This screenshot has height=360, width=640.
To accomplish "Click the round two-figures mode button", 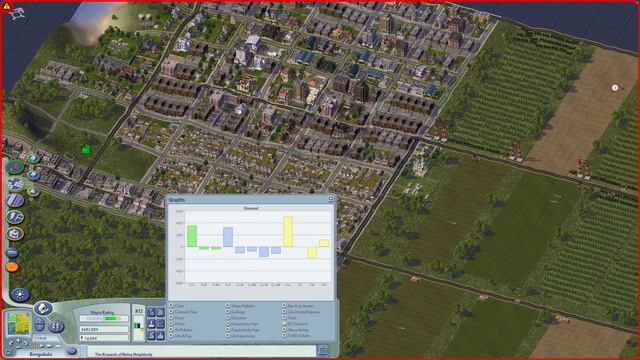I will click(56, 326).
